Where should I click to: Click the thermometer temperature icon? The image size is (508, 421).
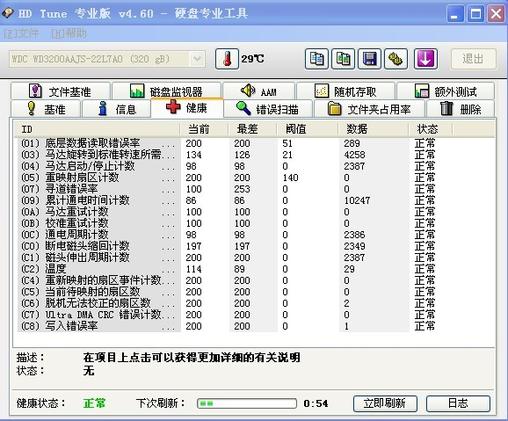(227, 59)
